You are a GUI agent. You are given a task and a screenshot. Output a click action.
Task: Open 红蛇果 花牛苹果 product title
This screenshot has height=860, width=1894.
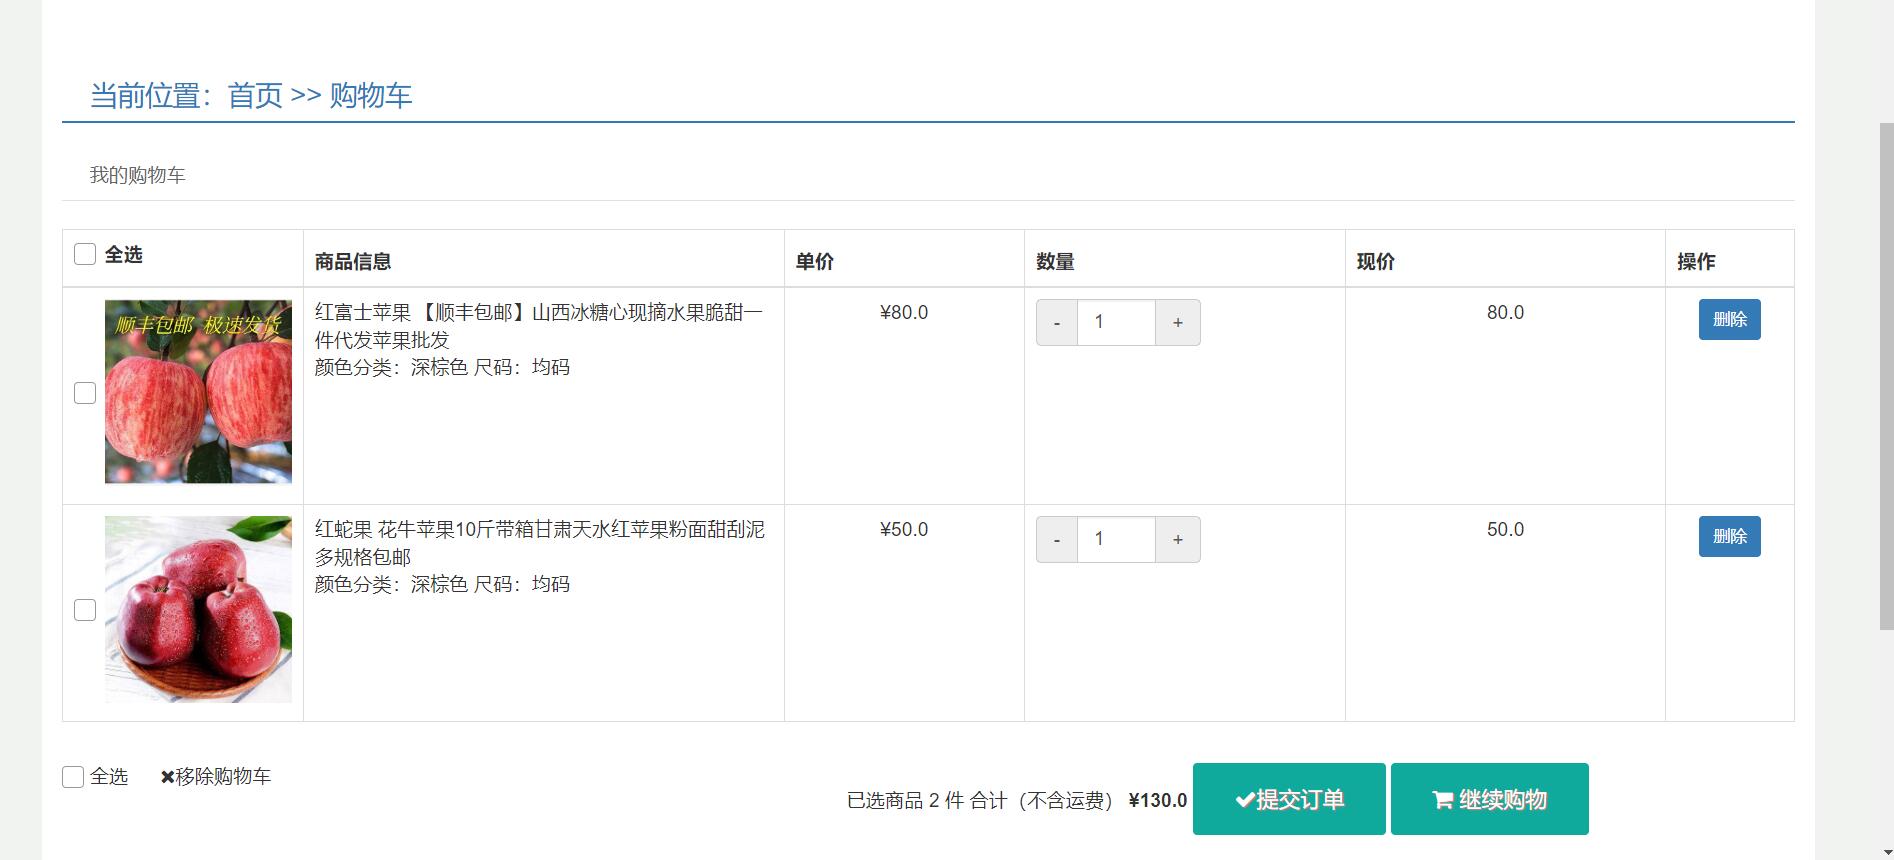pos(540,543)
